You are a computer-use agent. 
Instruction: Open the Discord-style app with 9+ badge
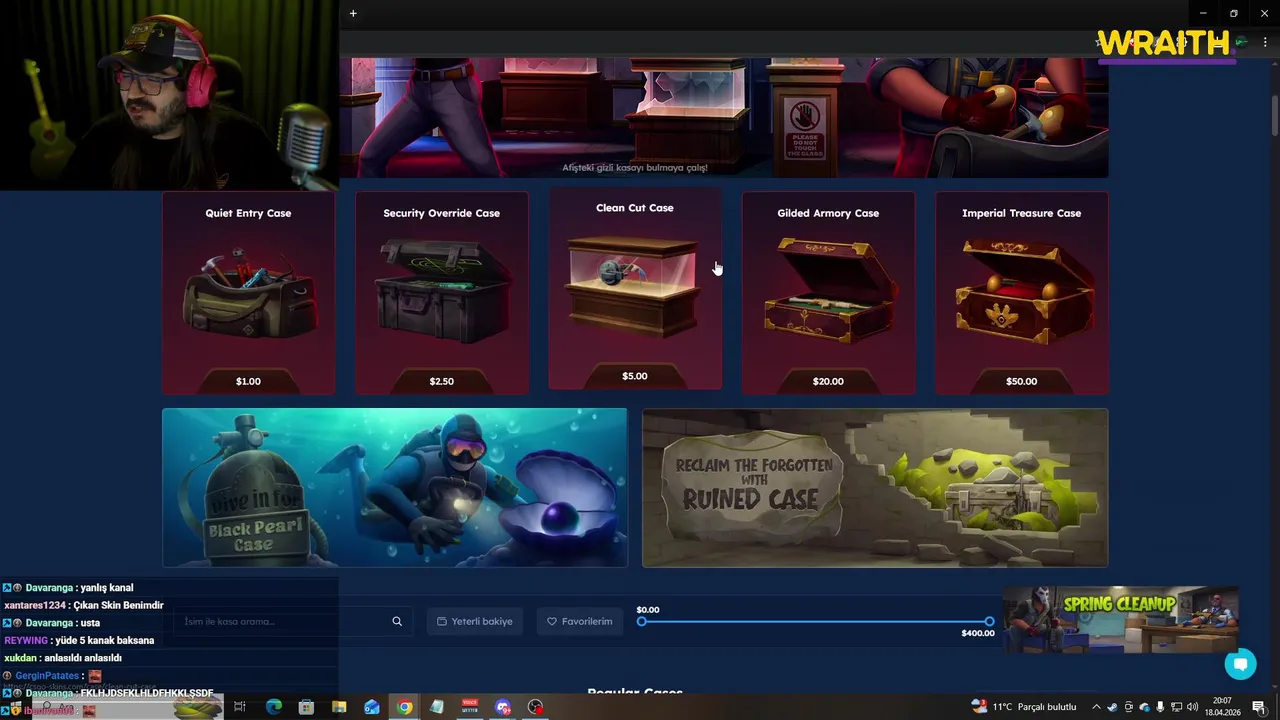click(503, 707)
